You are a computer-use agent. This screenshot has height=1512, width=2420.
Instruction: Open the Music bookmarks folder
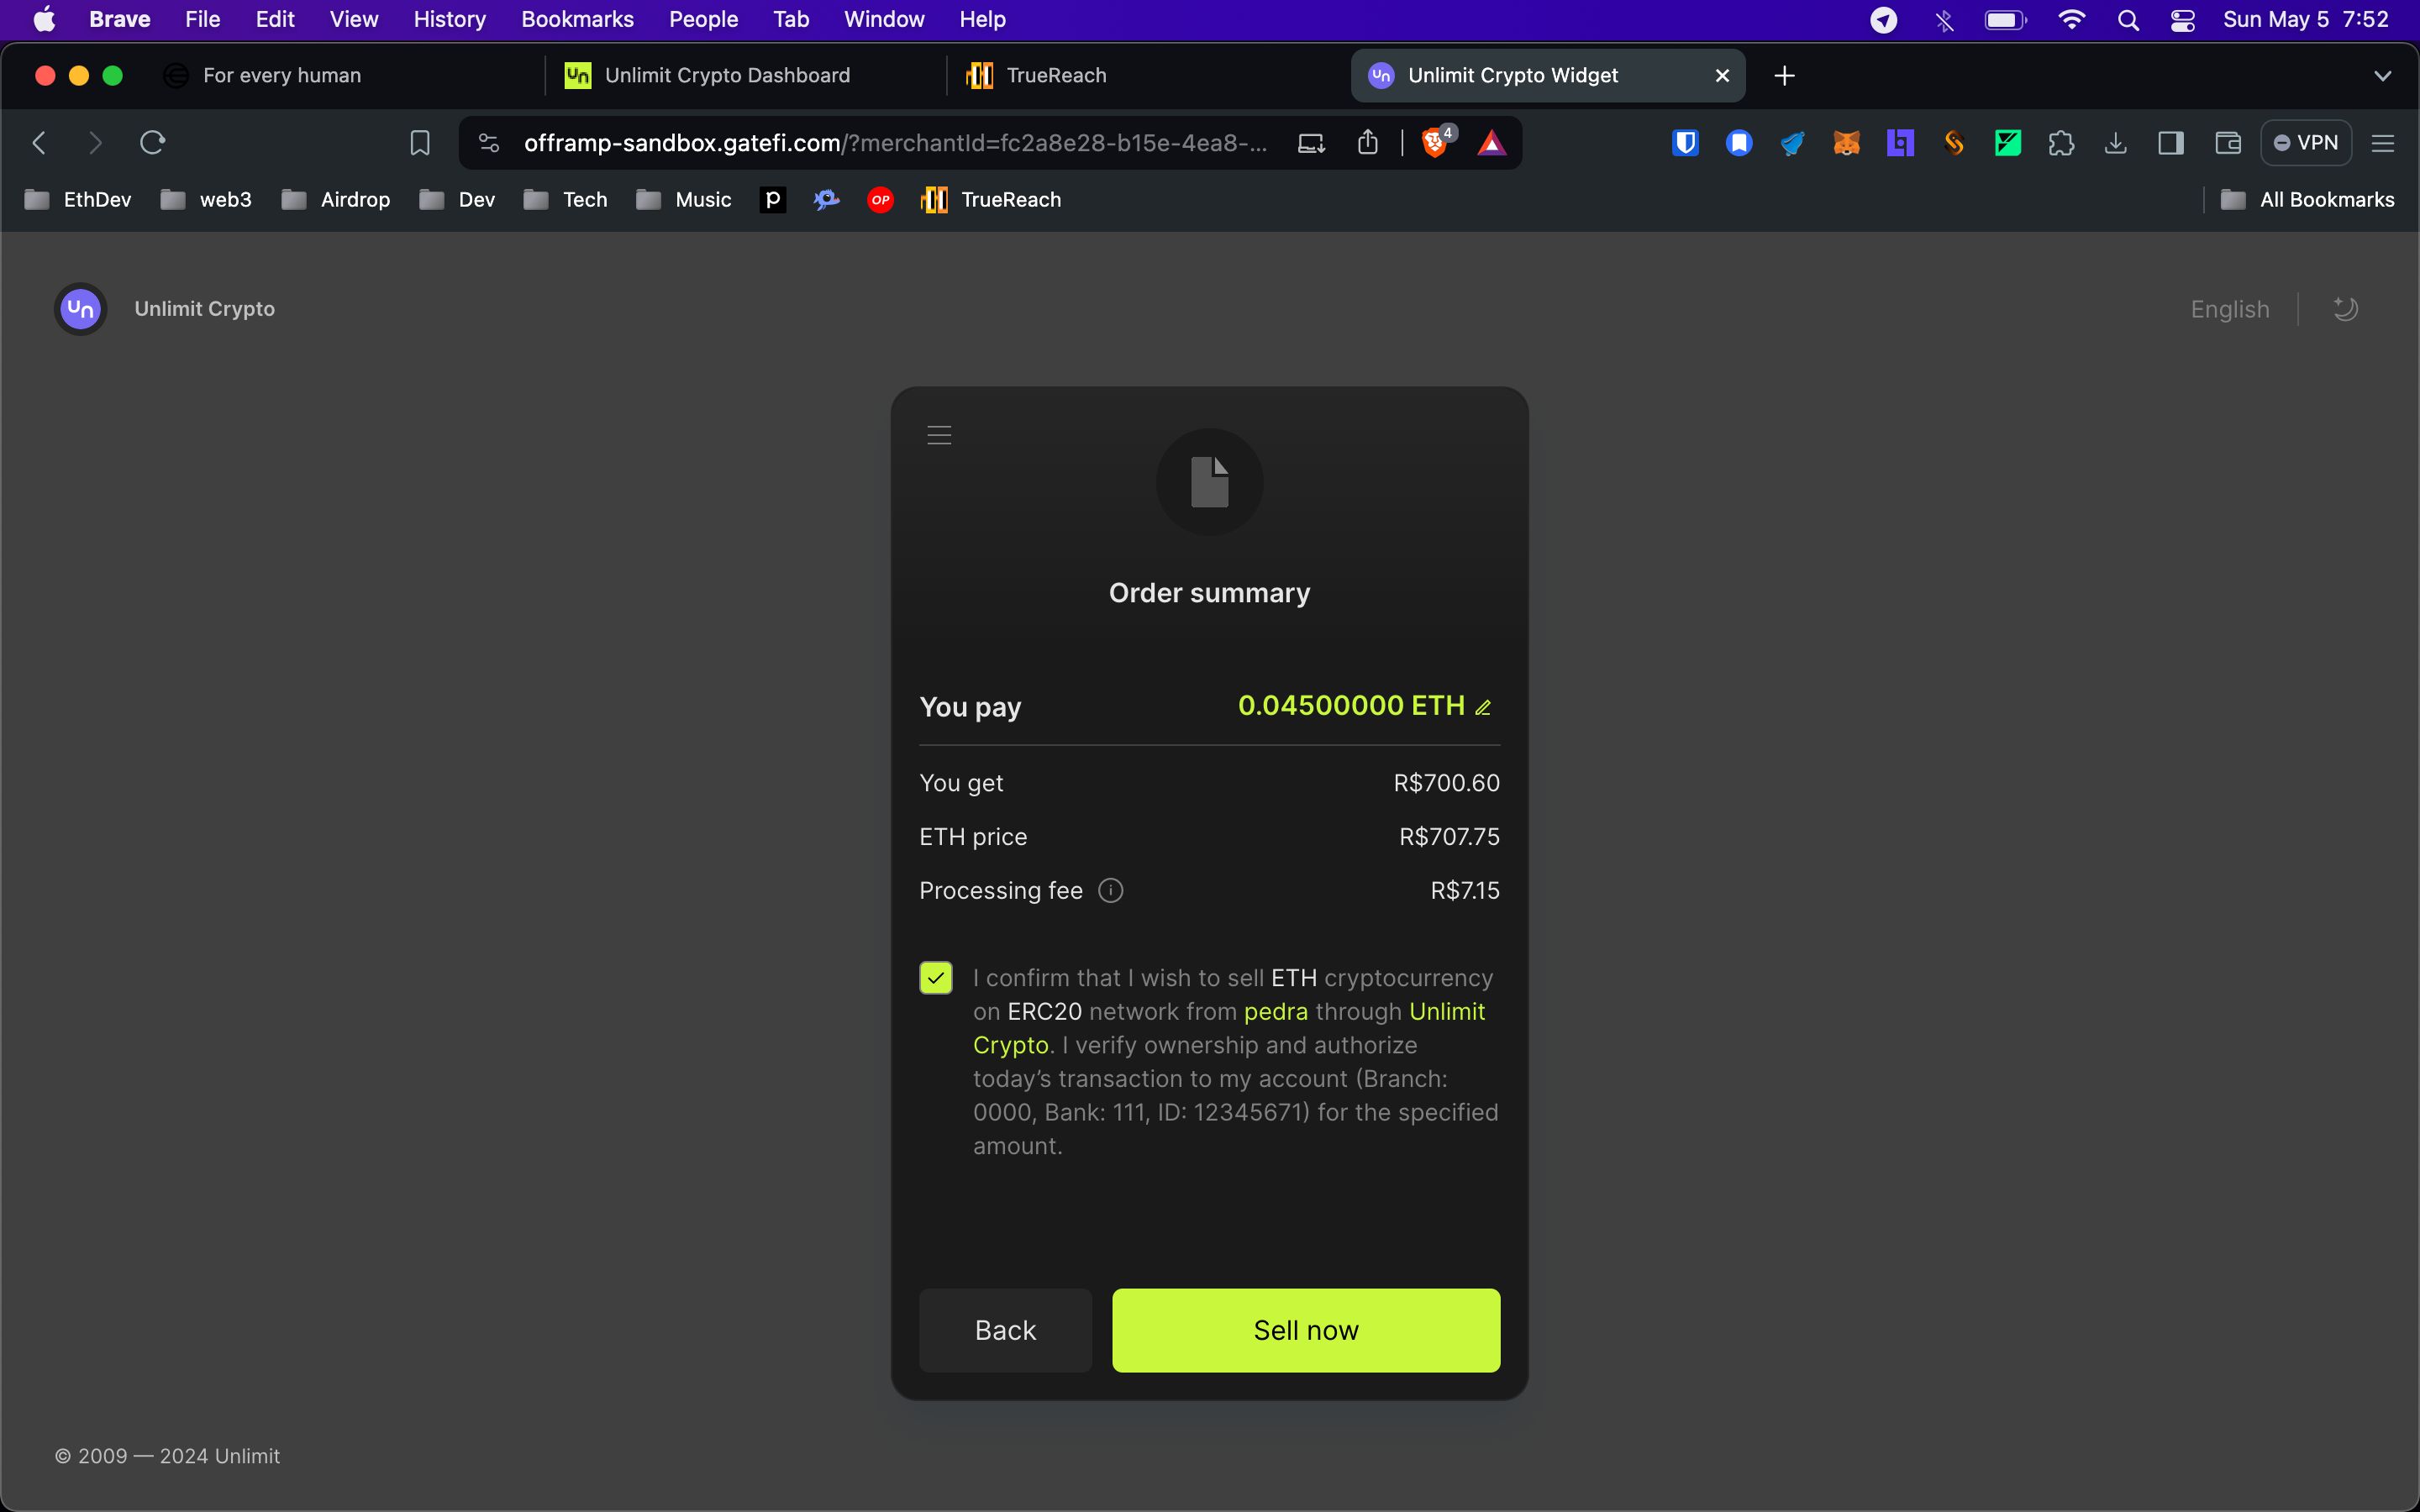pos(683,200)
